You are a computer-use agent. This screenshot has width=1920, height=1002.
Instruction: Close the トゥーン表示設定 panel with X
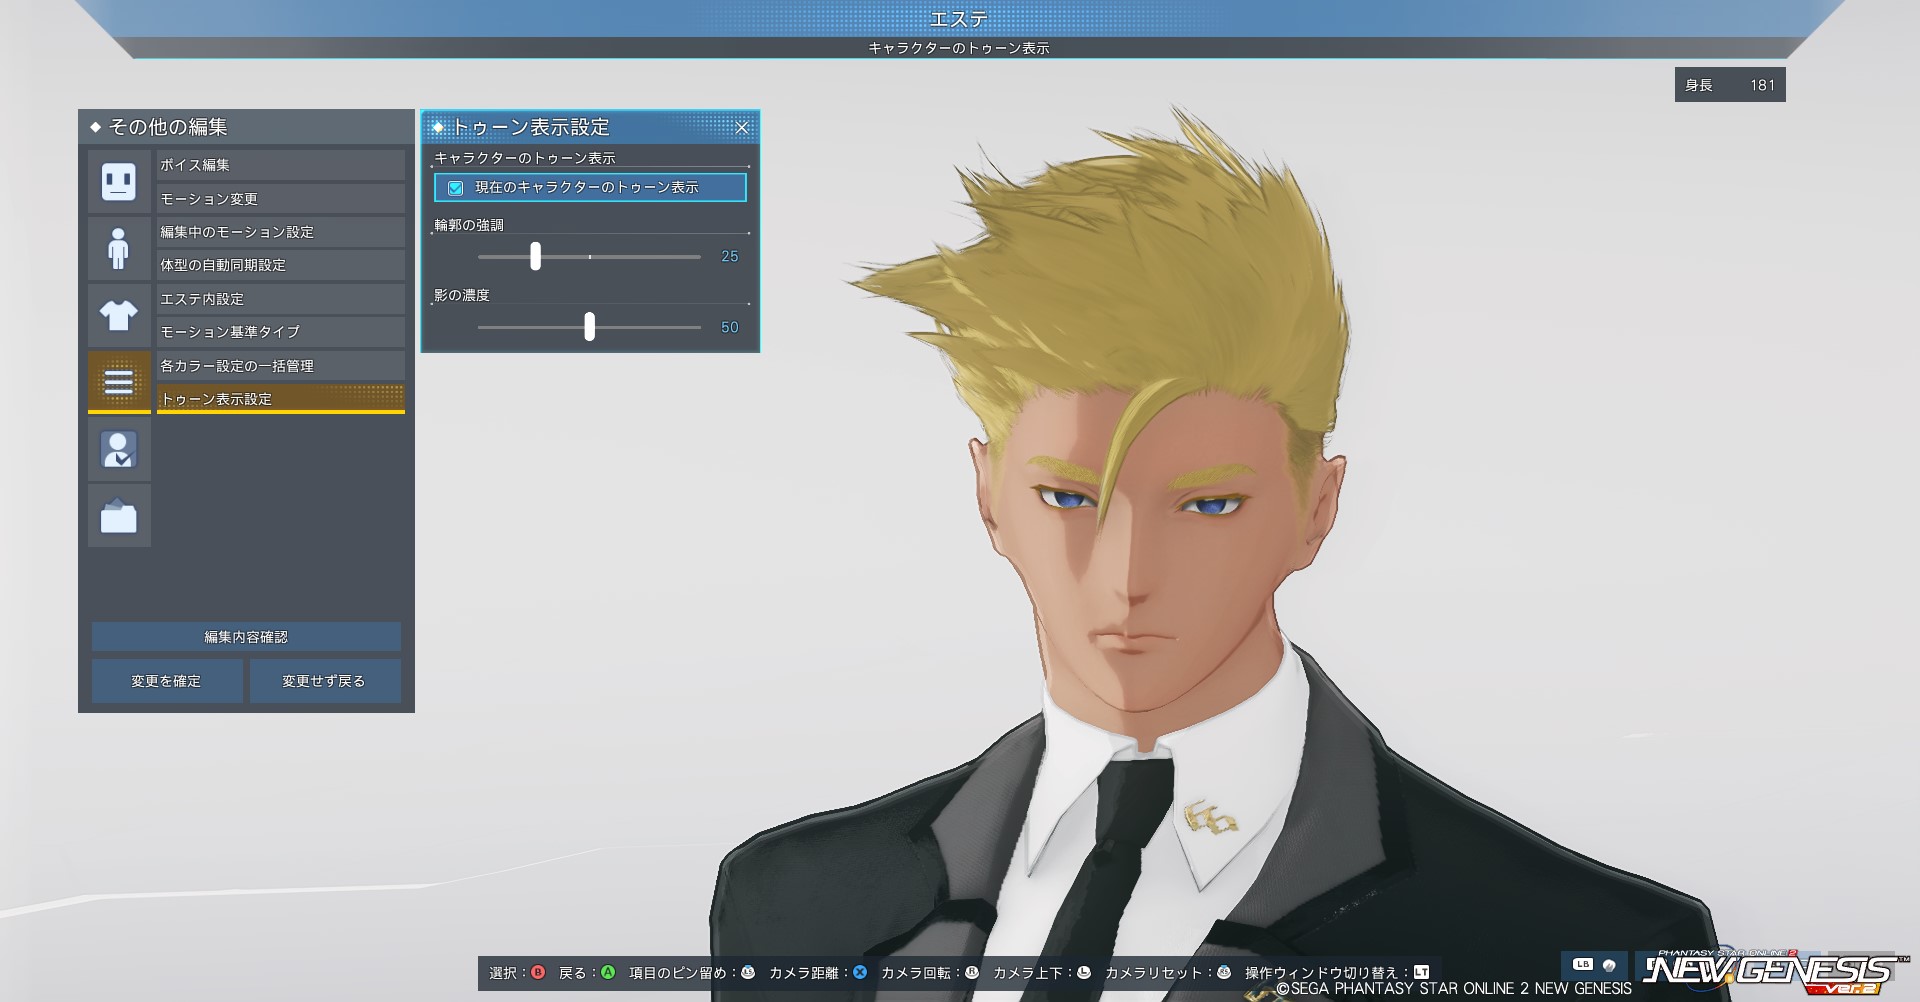742,127
